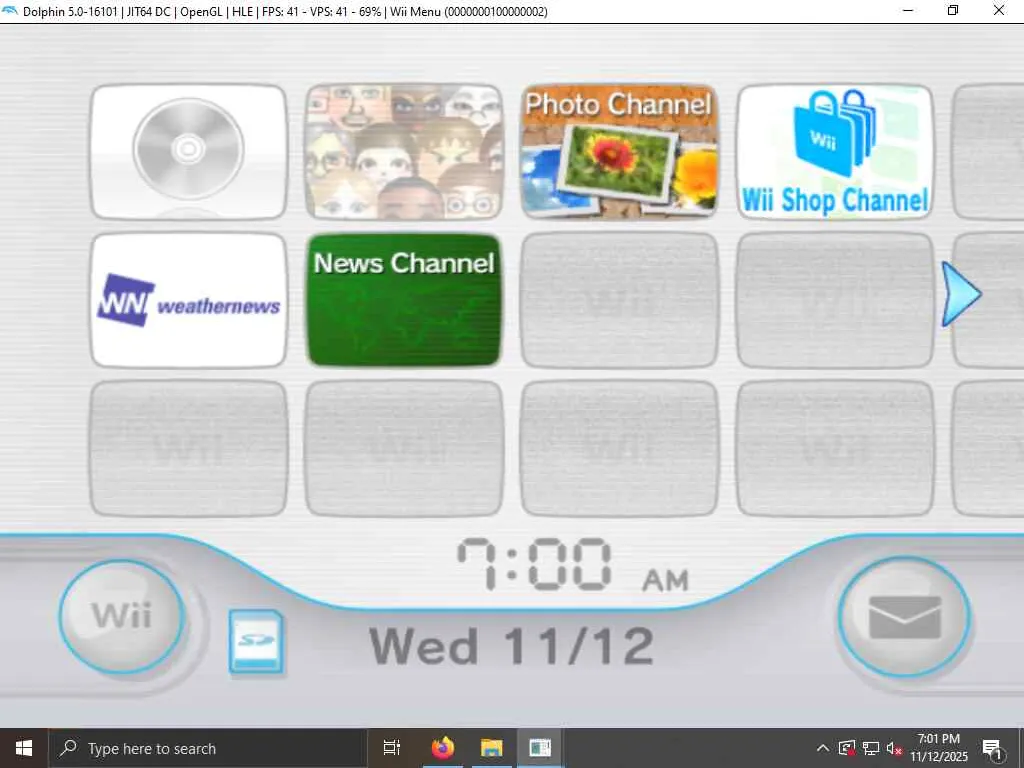Show hidden system tray icons
The image size is (1024, 768).
[823, 748]
